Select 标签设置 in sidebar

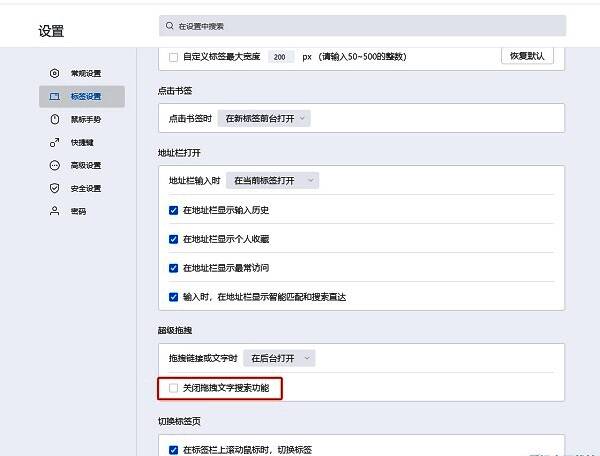tap(82, 96)
